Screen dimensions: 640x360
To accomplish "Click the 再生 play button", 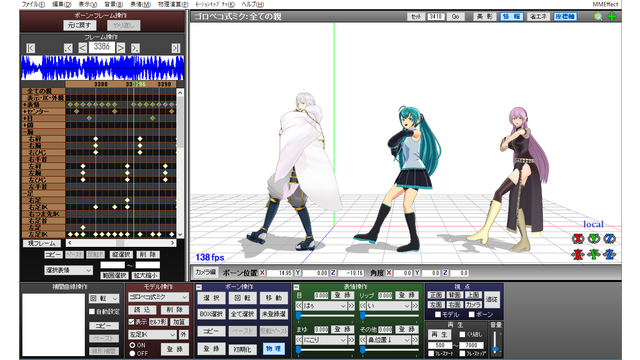I will [439, 334].
